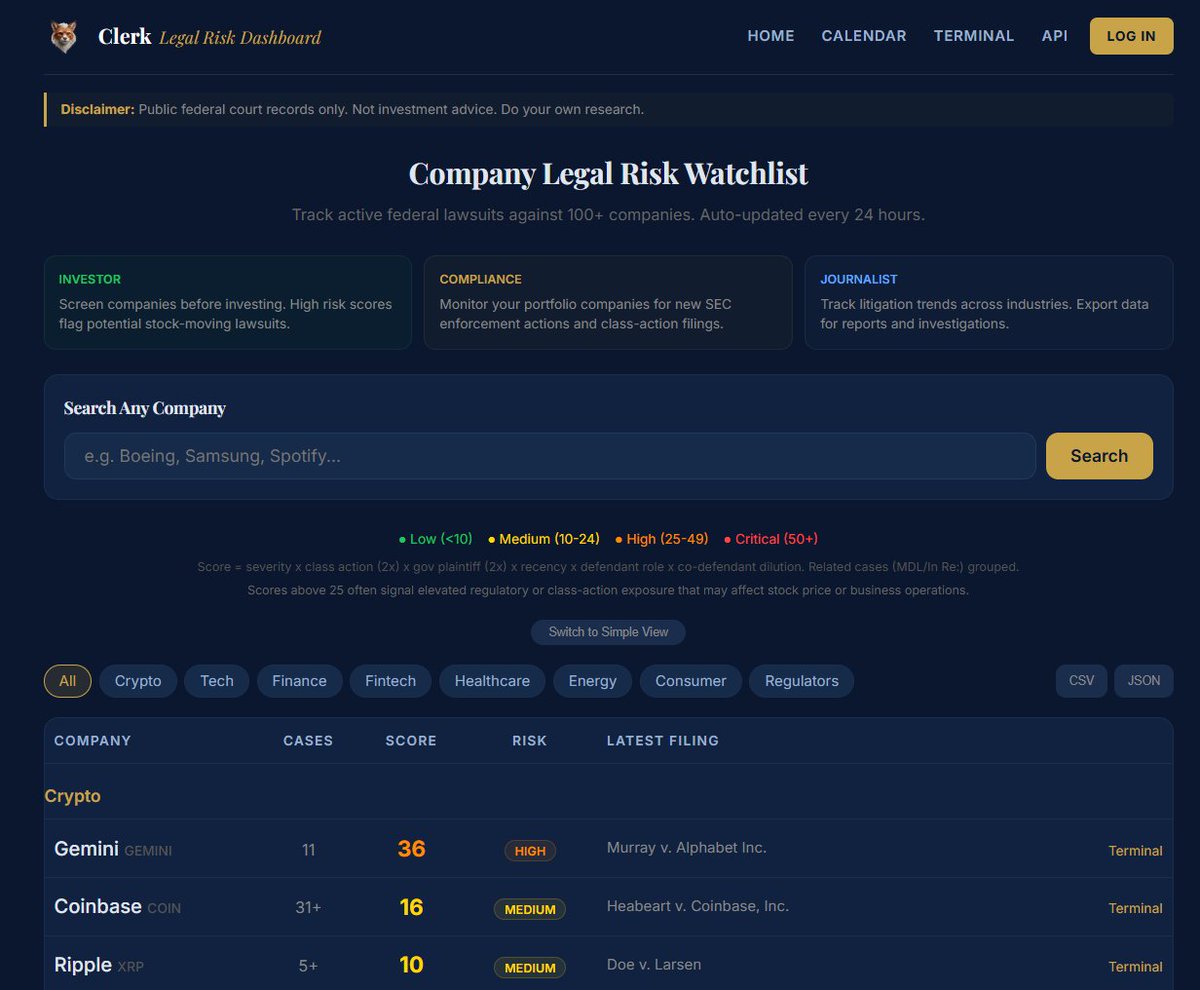Select the JOURNALIST use-case card

click(989, 302)
